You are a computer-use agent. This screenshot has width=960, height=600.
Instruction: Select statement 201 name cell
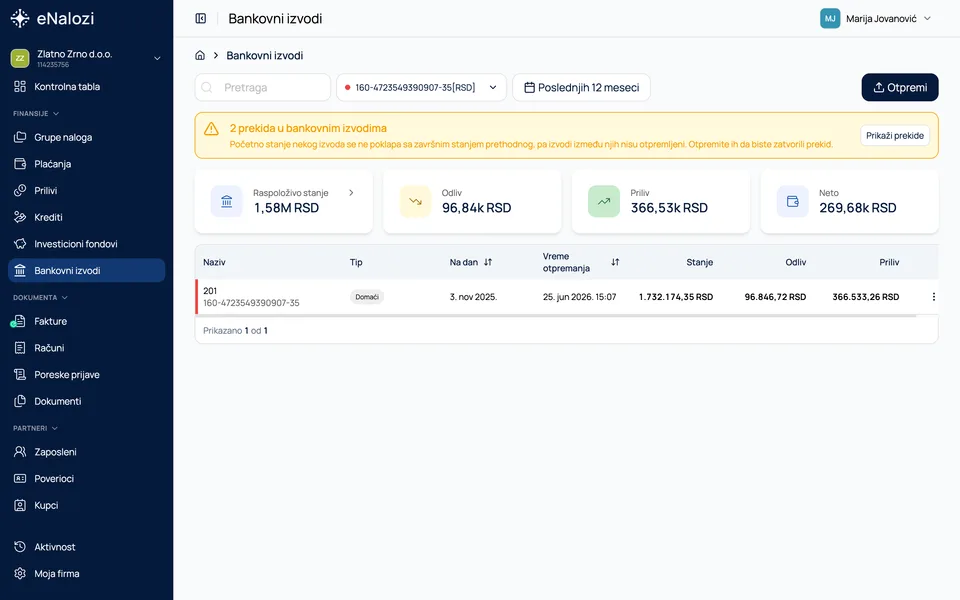click(251, 297)
